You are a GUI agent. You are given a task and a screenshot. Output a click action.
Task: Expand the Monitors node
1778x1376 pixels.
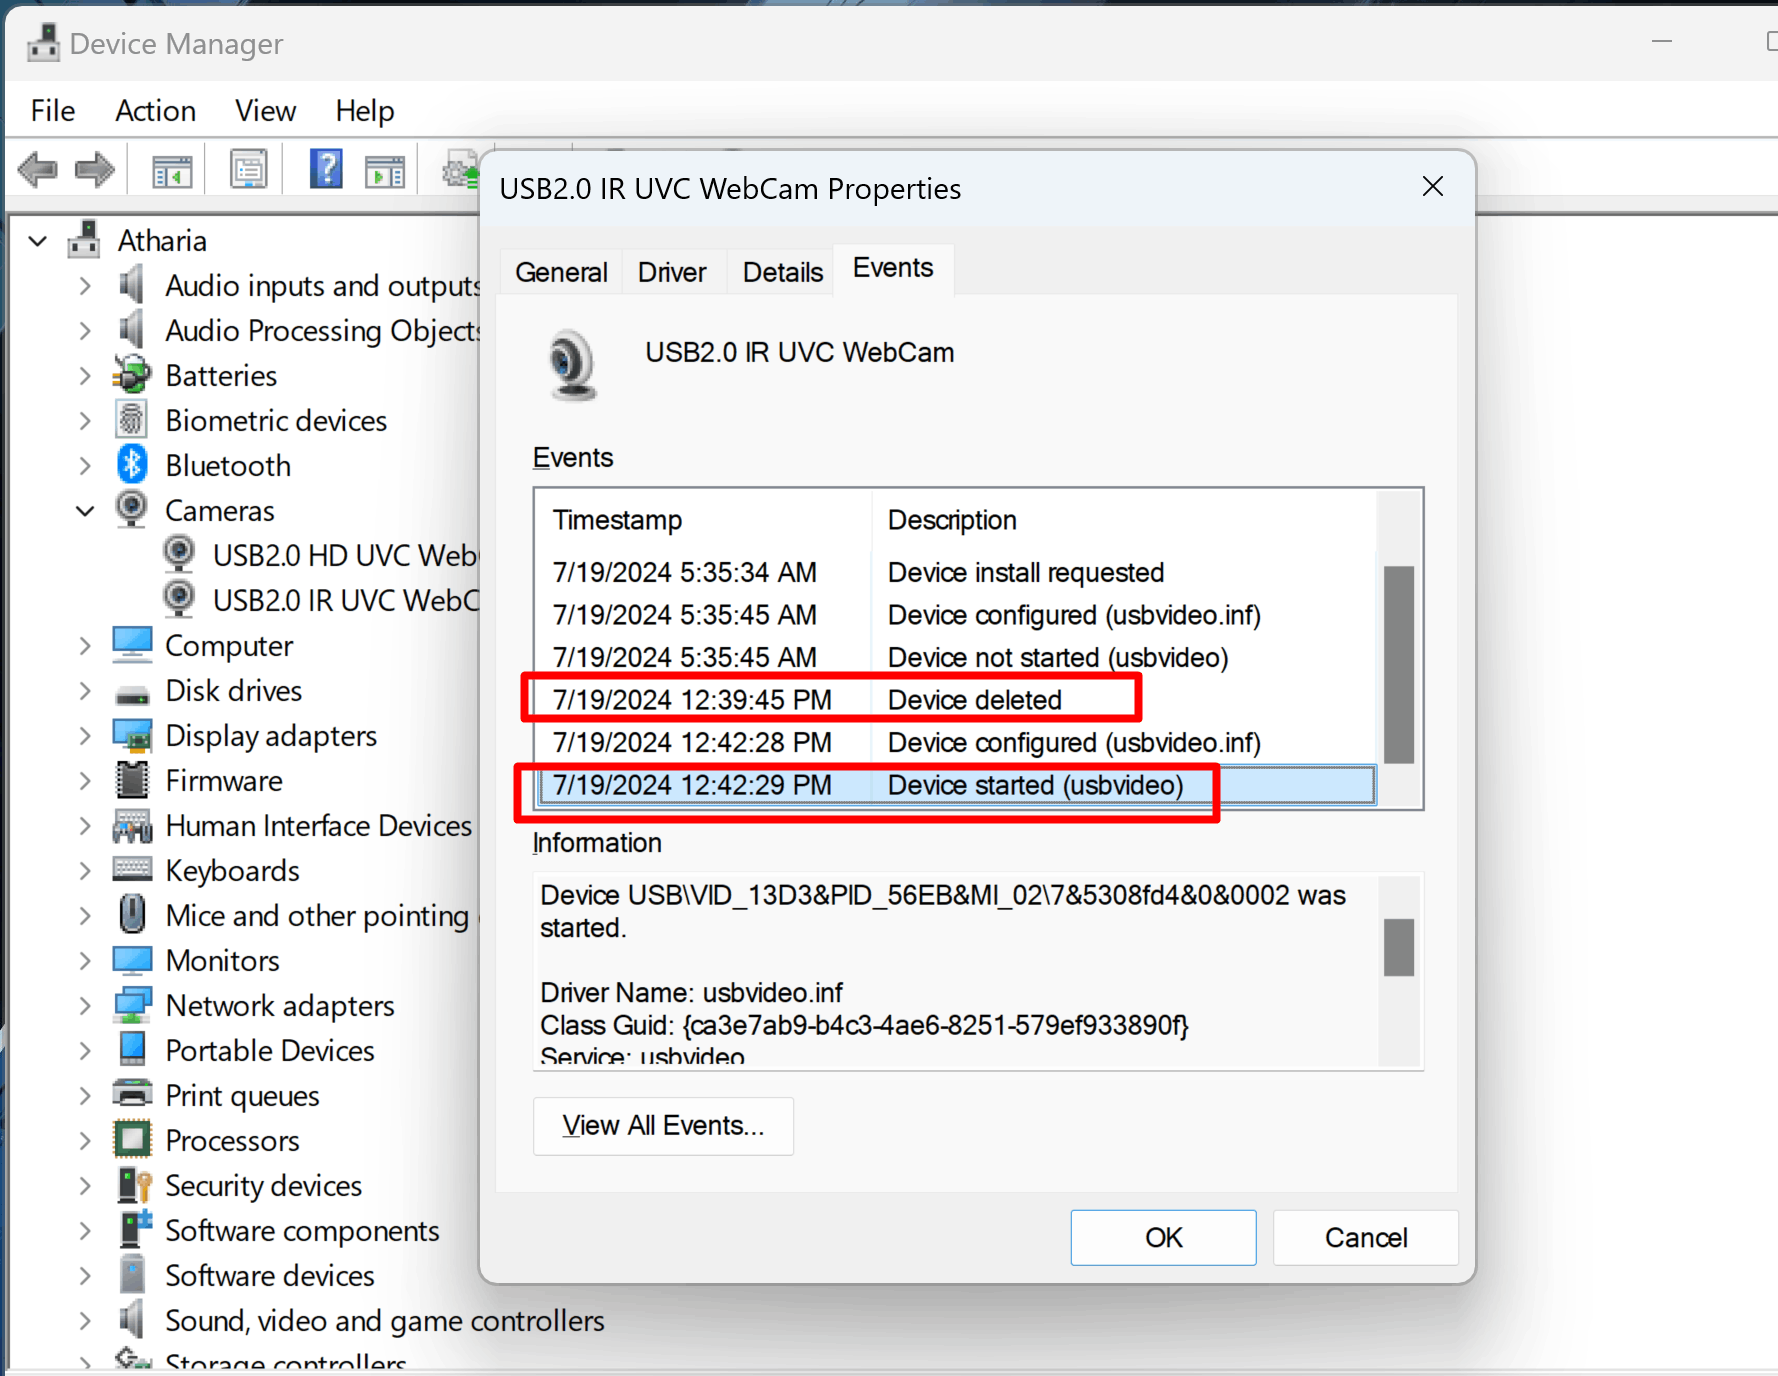pos(85,961)
